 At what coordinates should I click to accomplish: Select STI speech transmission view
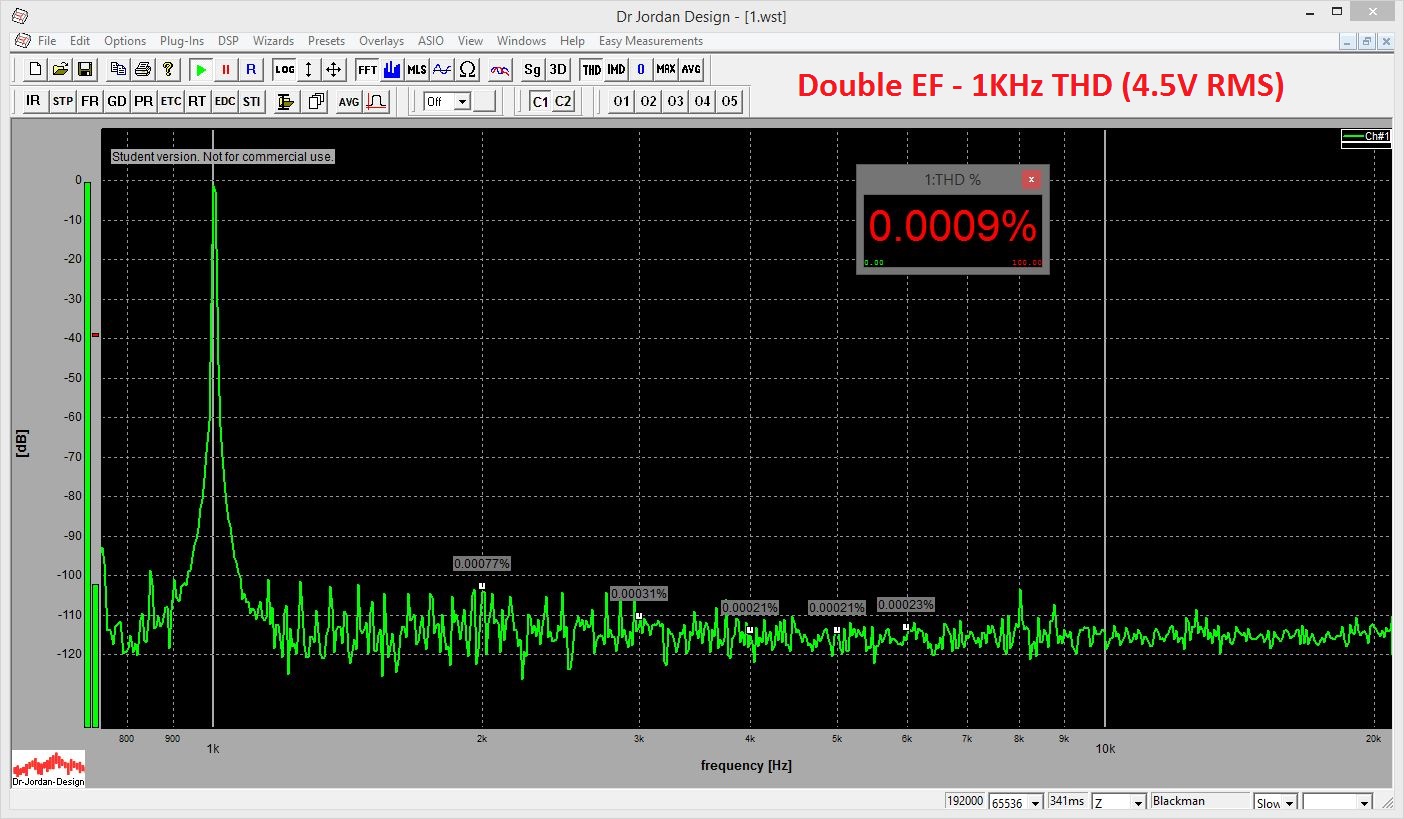[x=252, y=101]
